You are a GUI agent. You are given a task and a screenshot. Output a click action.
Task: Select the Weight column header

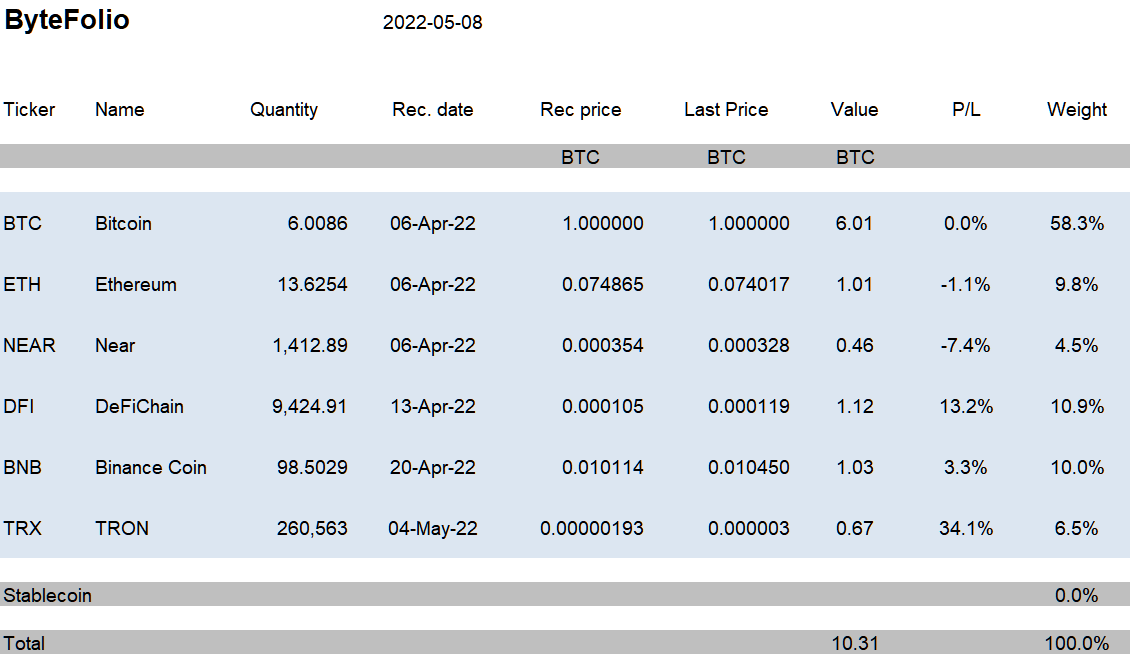point(1077,110)
